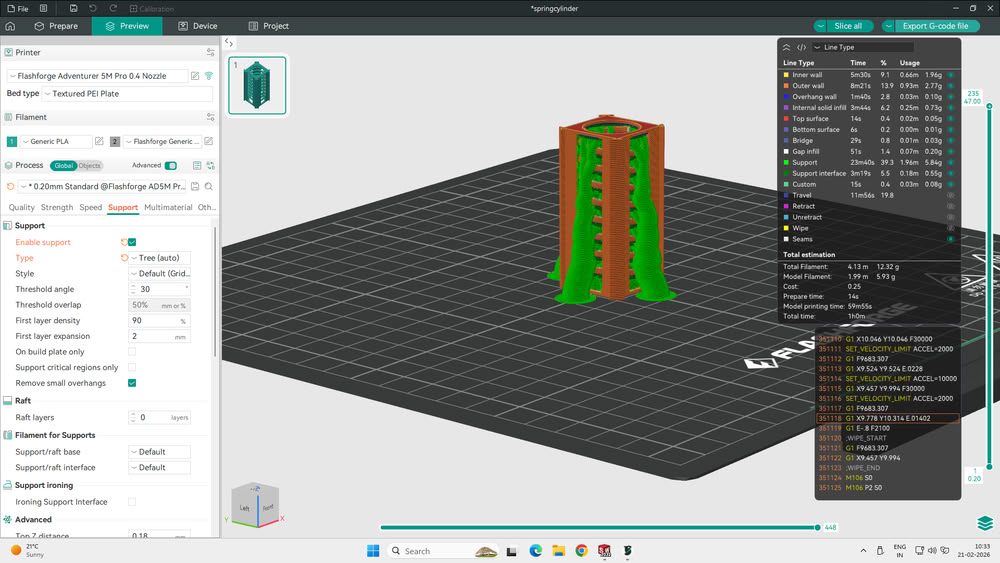Search process settings with magnifier icon
Image resolution: width=1000 pixels, height=563 pixels.
[209, 187]
